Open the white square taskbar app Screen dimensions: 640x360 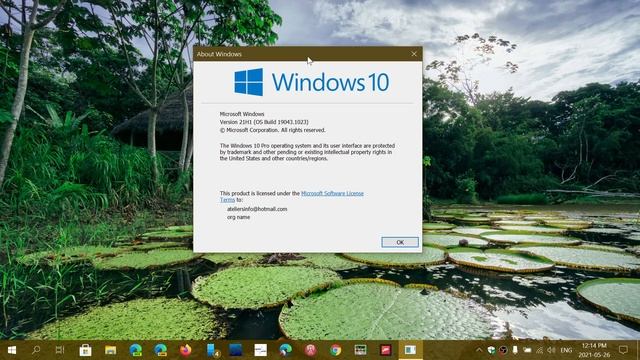coord(260,350)
